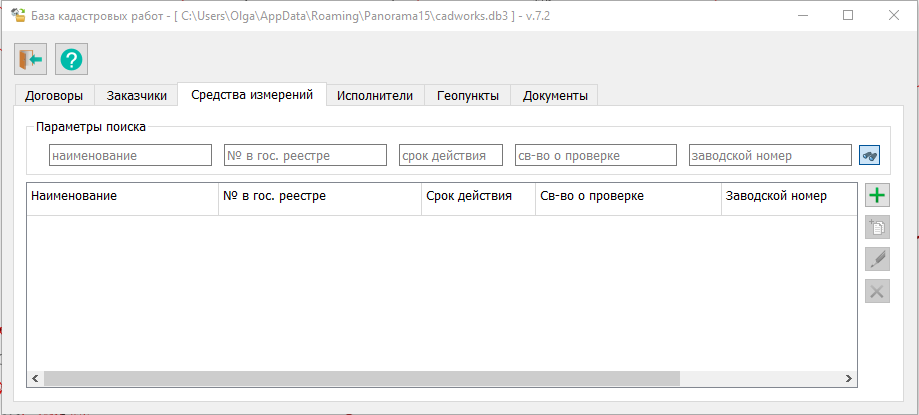Image resolution: width=919 pixels, height=415 pixels.
Task: Click the horizontal scrollbar right arrow
Action: click(849, 379)
